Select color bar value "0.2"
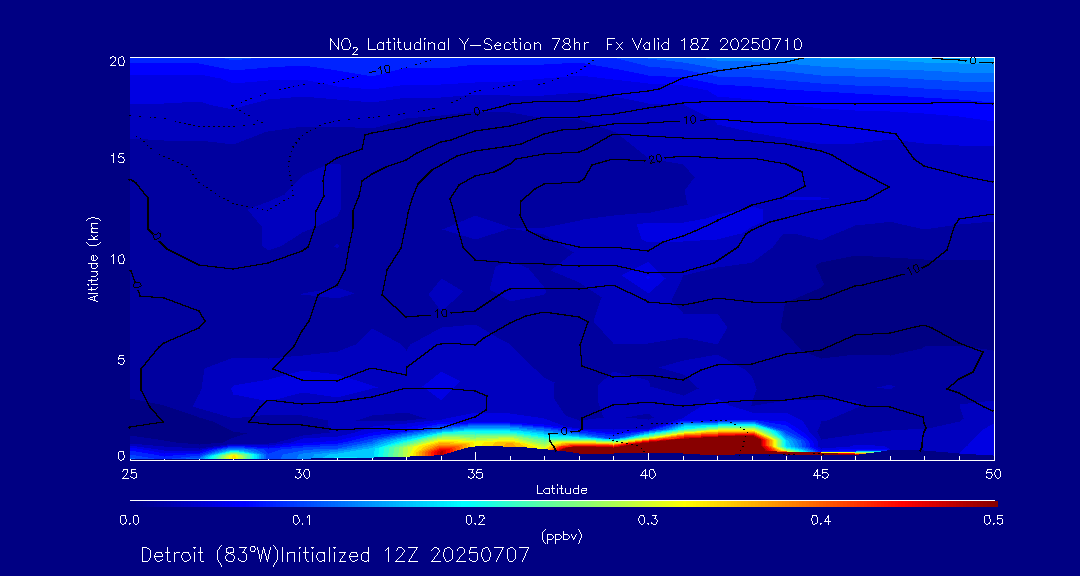The width and height of the screenshot is (1080, 576). (475, 521)
